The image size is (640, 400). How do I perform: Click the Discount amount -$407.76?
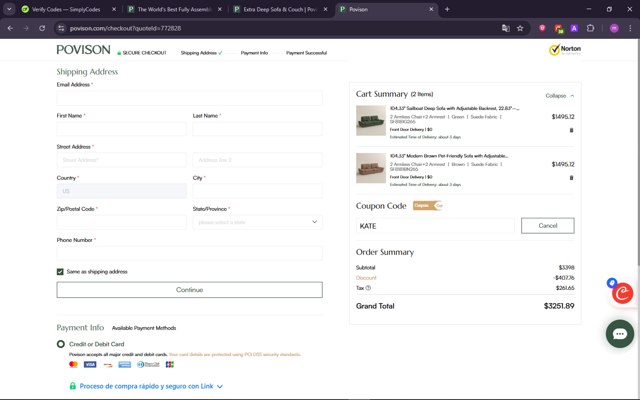(564, 278)
